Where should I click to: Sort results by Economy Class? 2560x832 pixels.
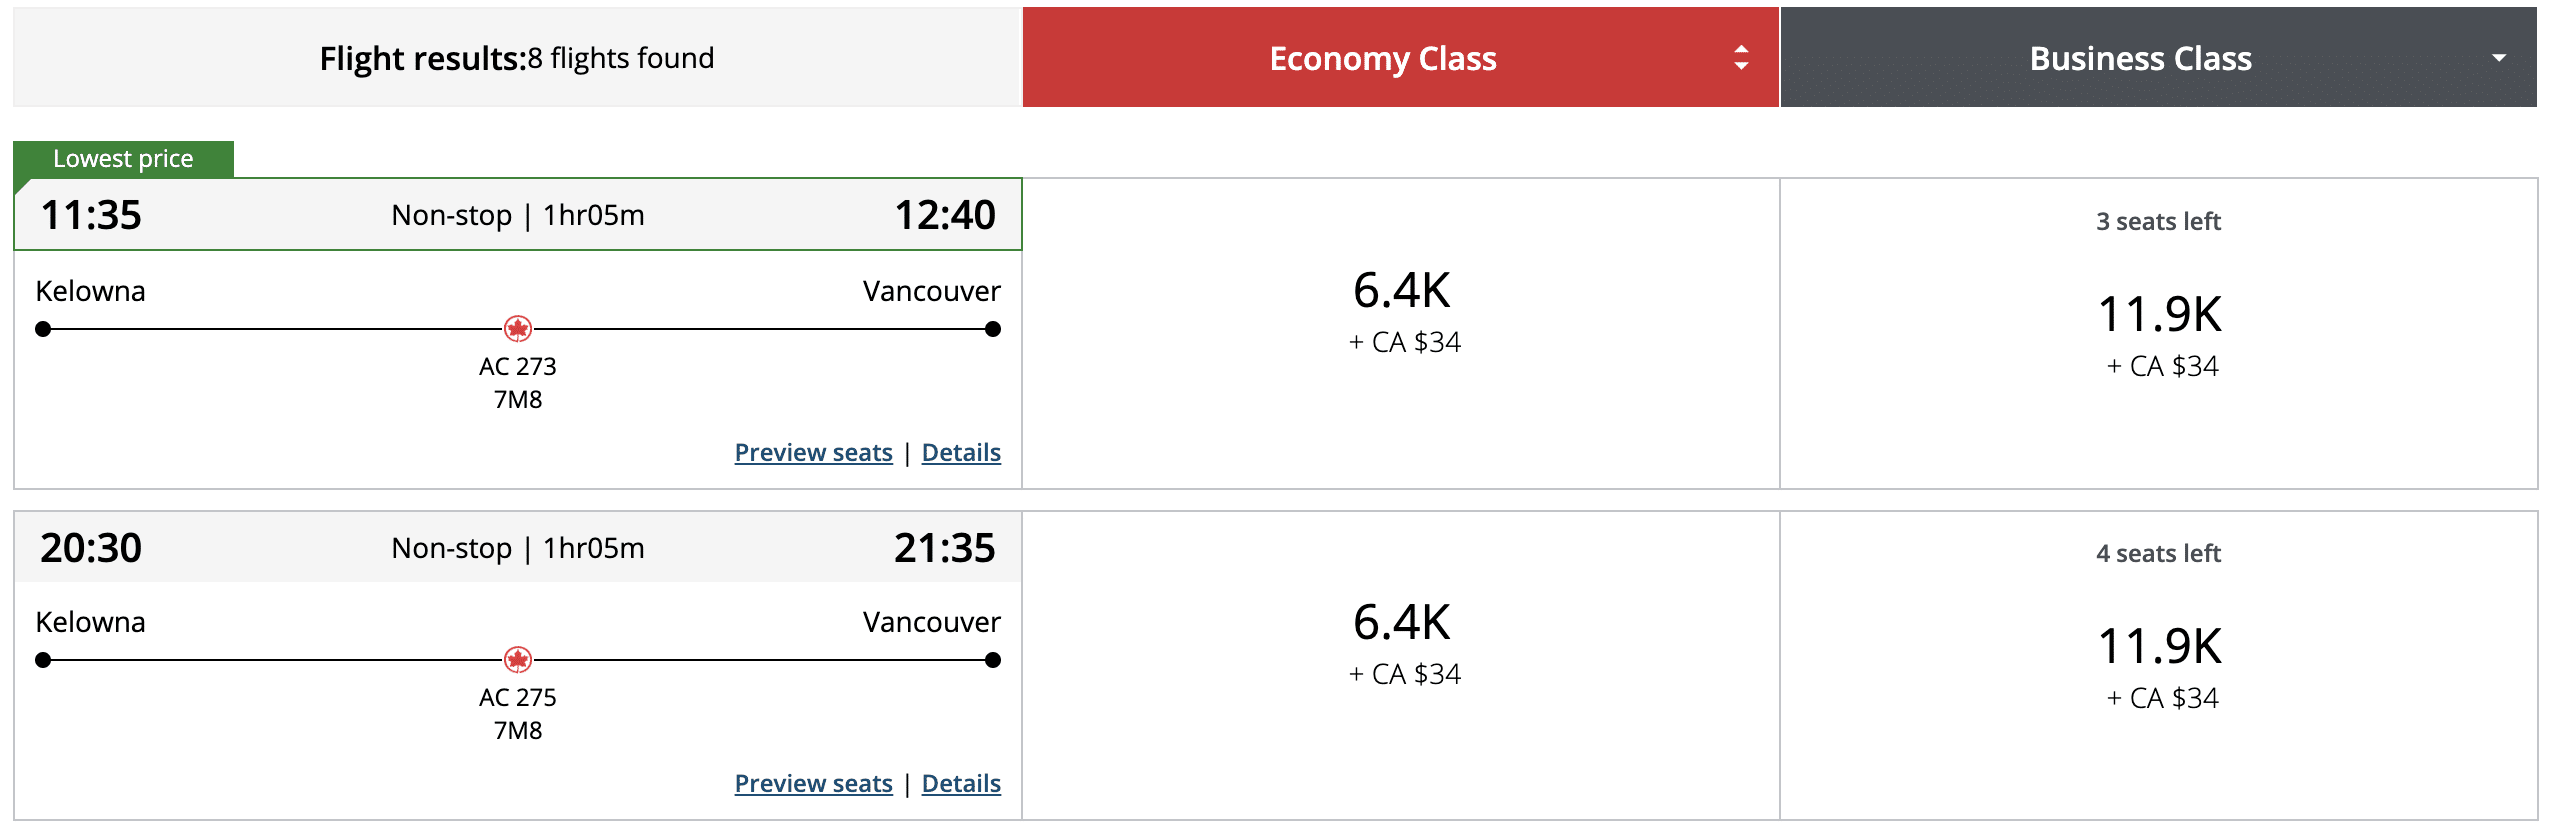(1382, 58)
